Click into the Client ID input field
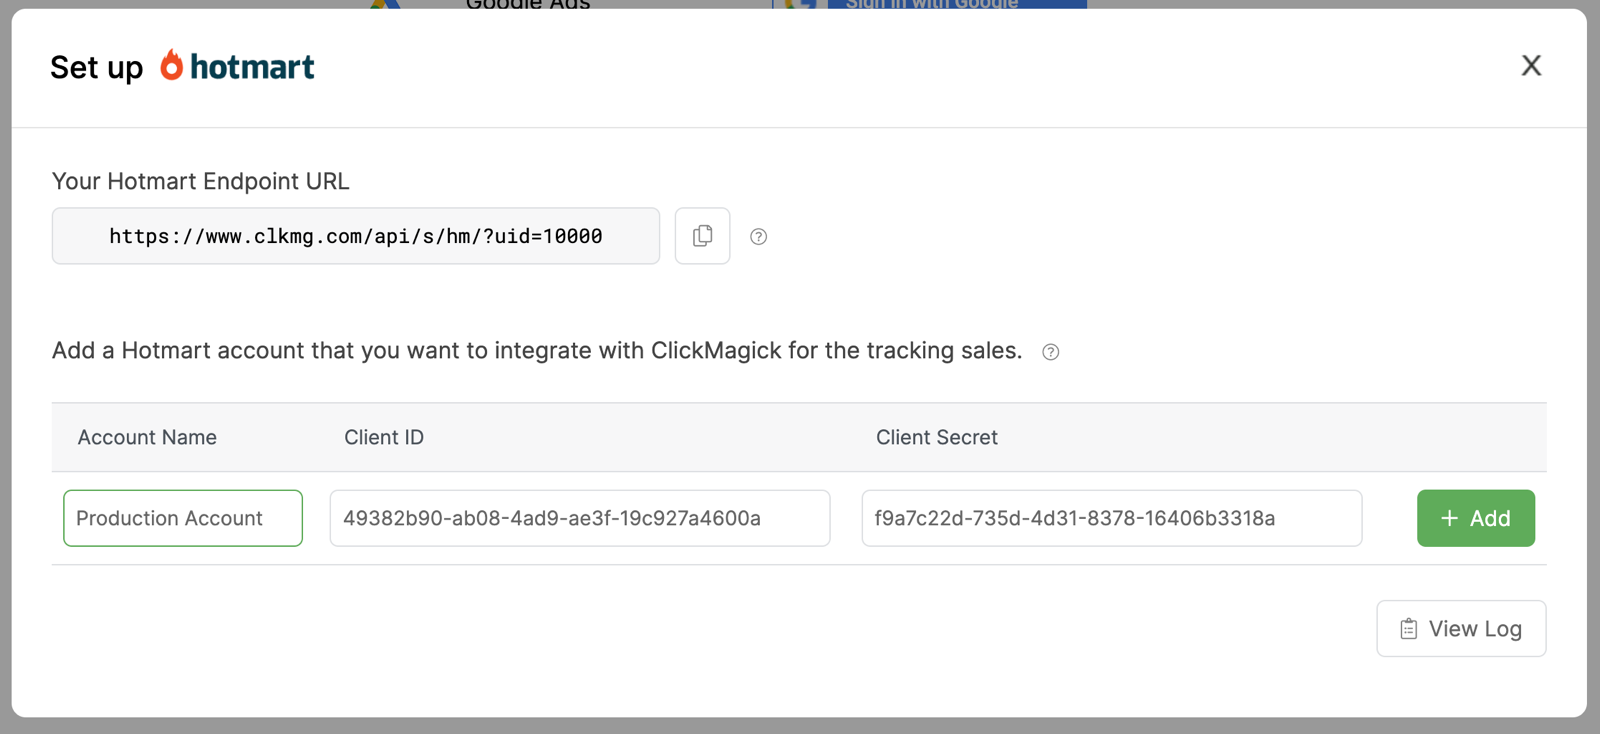The image size is (1600, 734). point(580,518)
